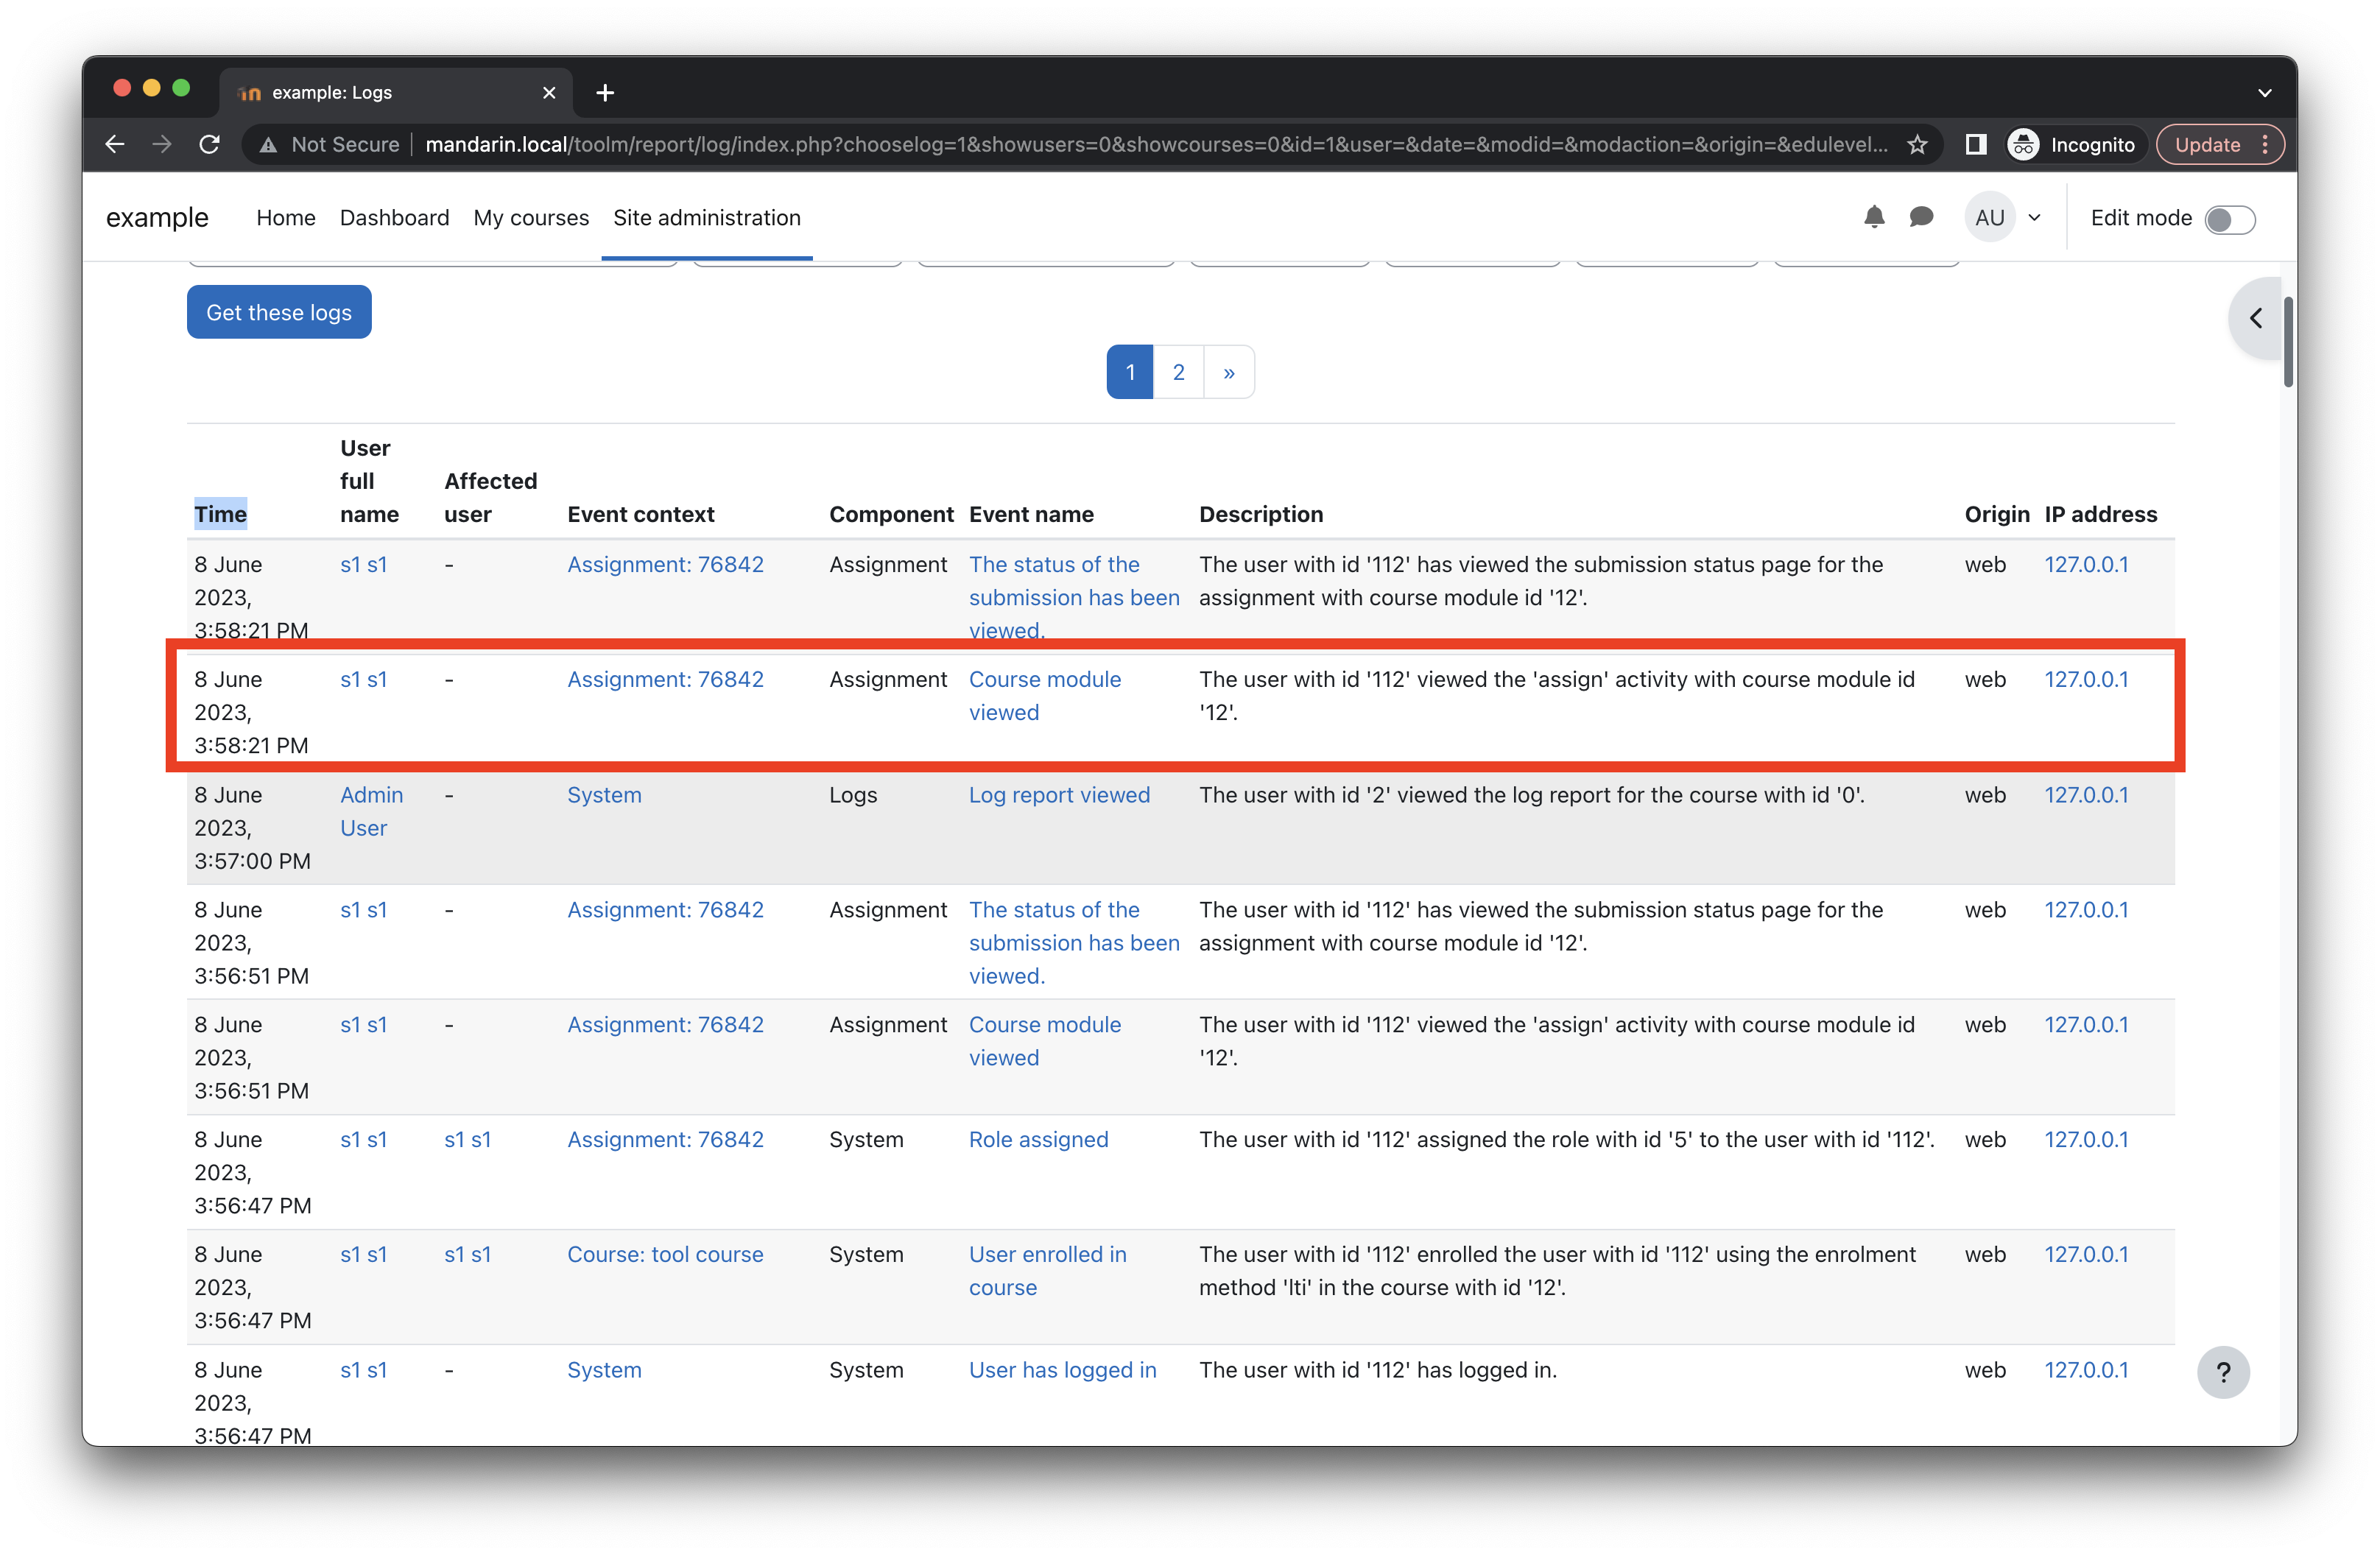Viewport: 2380px width, 1555px height.
Task: Open the help question mark button
Action: click(2223, 1372)
